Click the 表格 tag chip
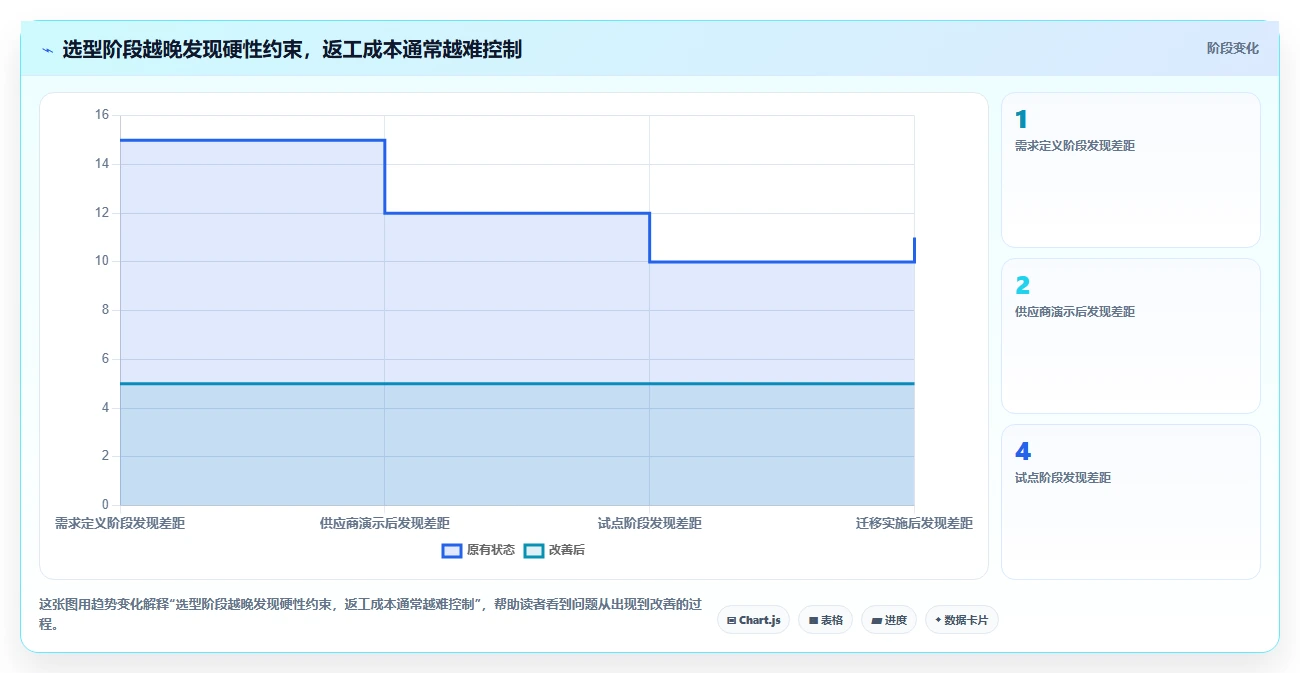The height and width of the screenshot is (673, 1300). click(x=825, y=620)
